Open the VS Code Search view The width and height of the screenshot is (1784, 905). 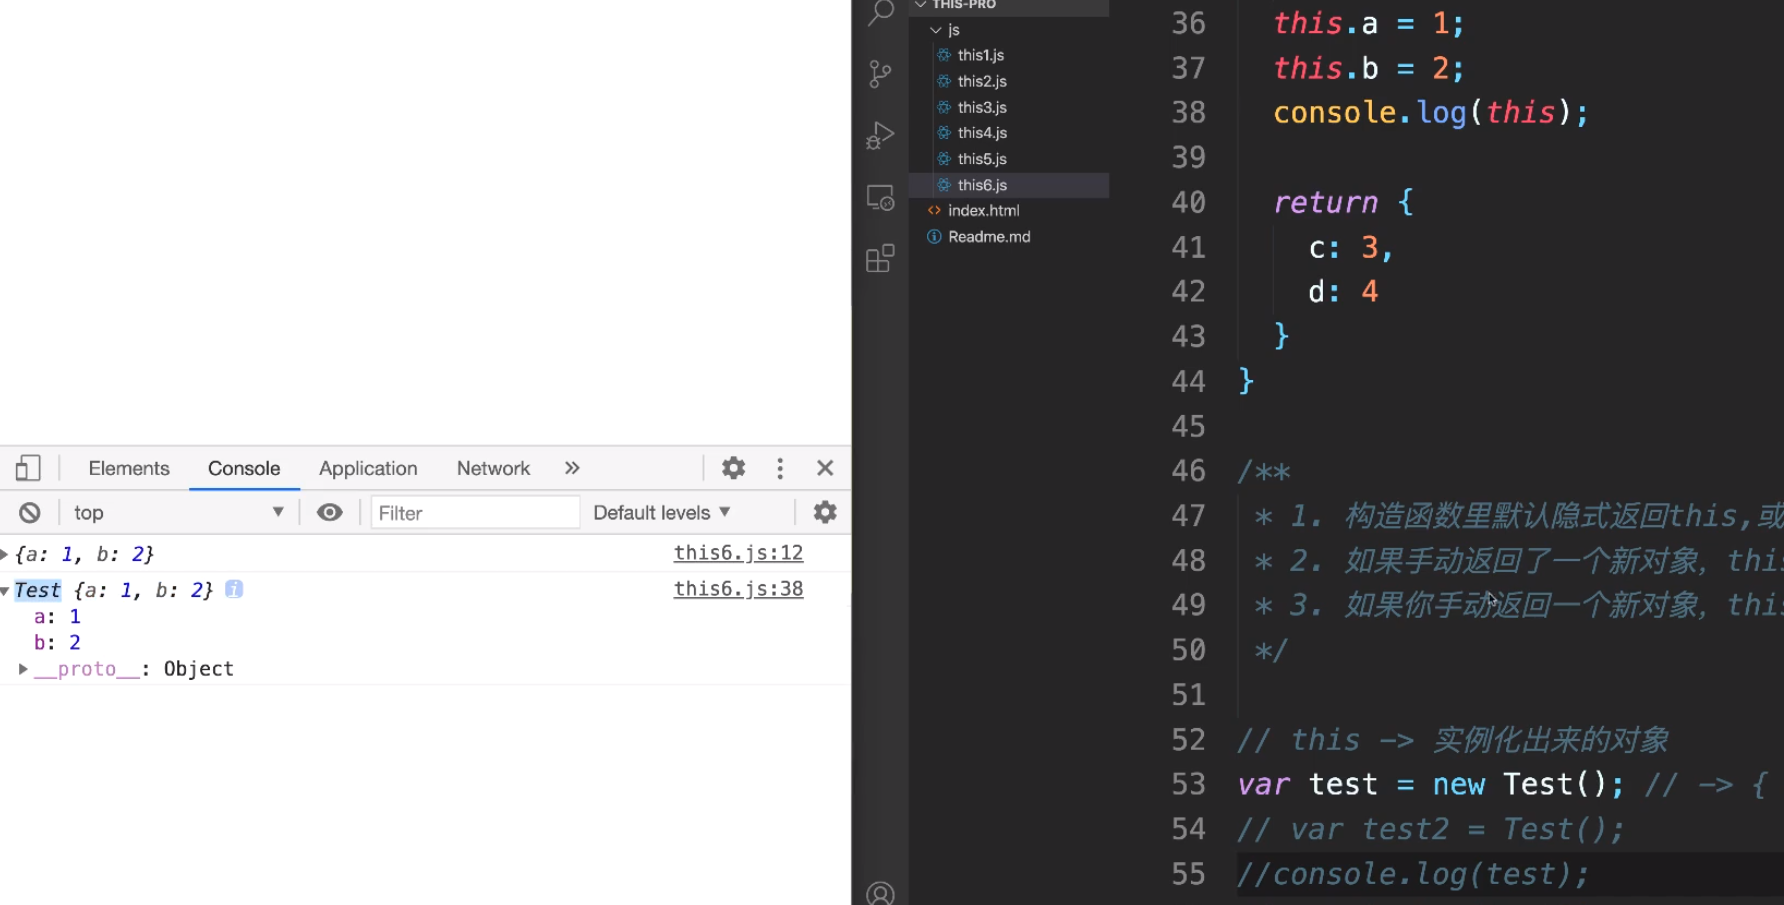coord(880,12)
